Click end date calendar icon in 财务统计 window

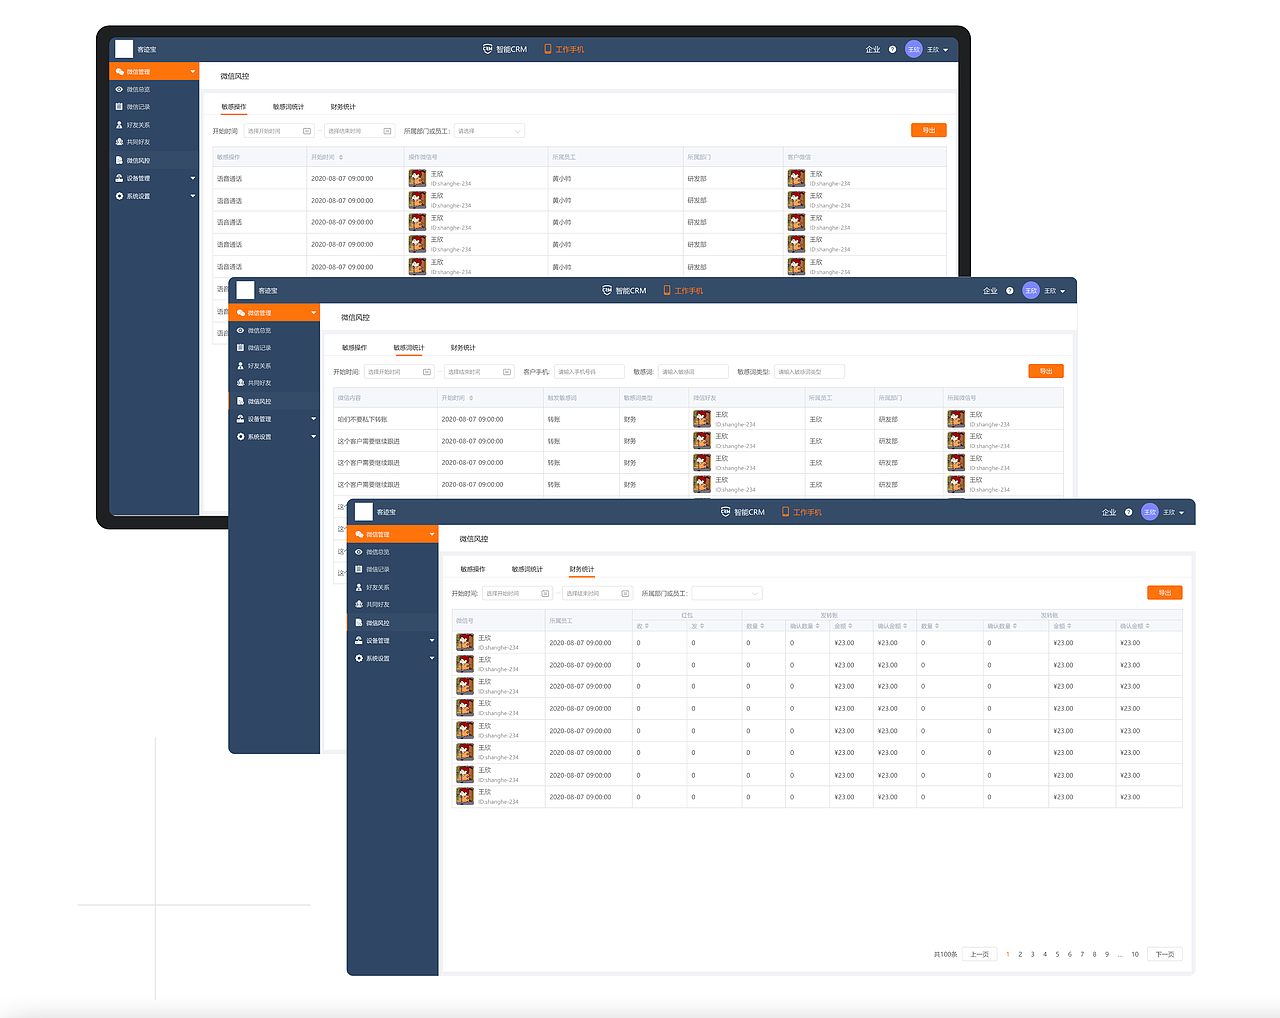coord(625,594)
